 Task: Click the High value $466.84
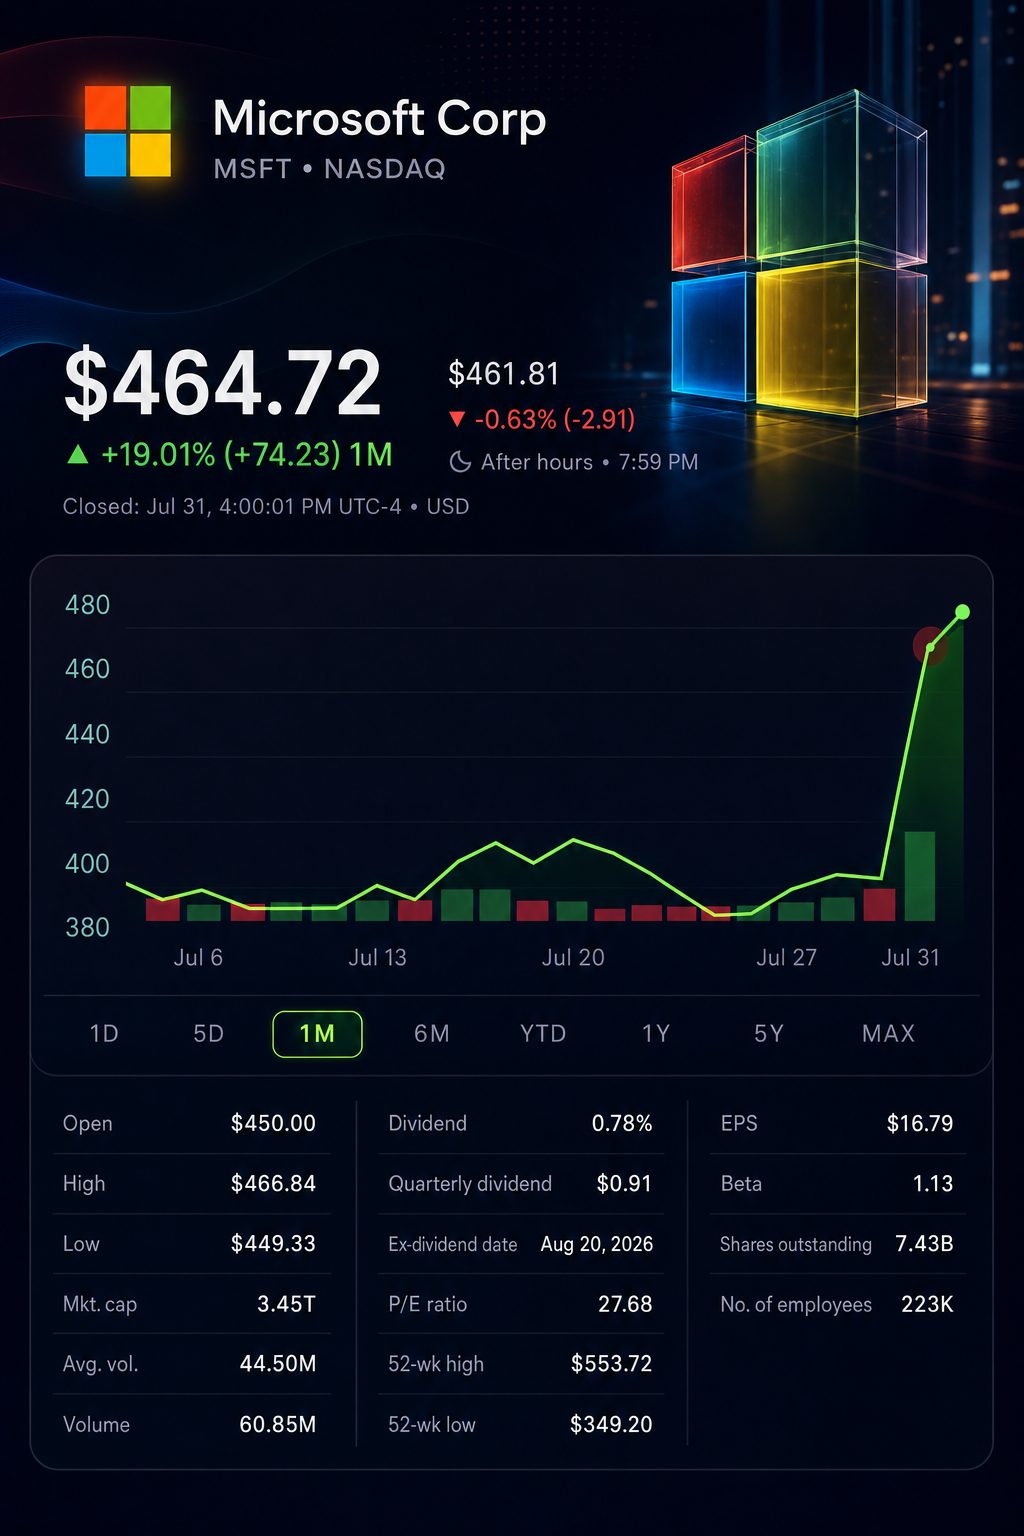click(273, 1183)
